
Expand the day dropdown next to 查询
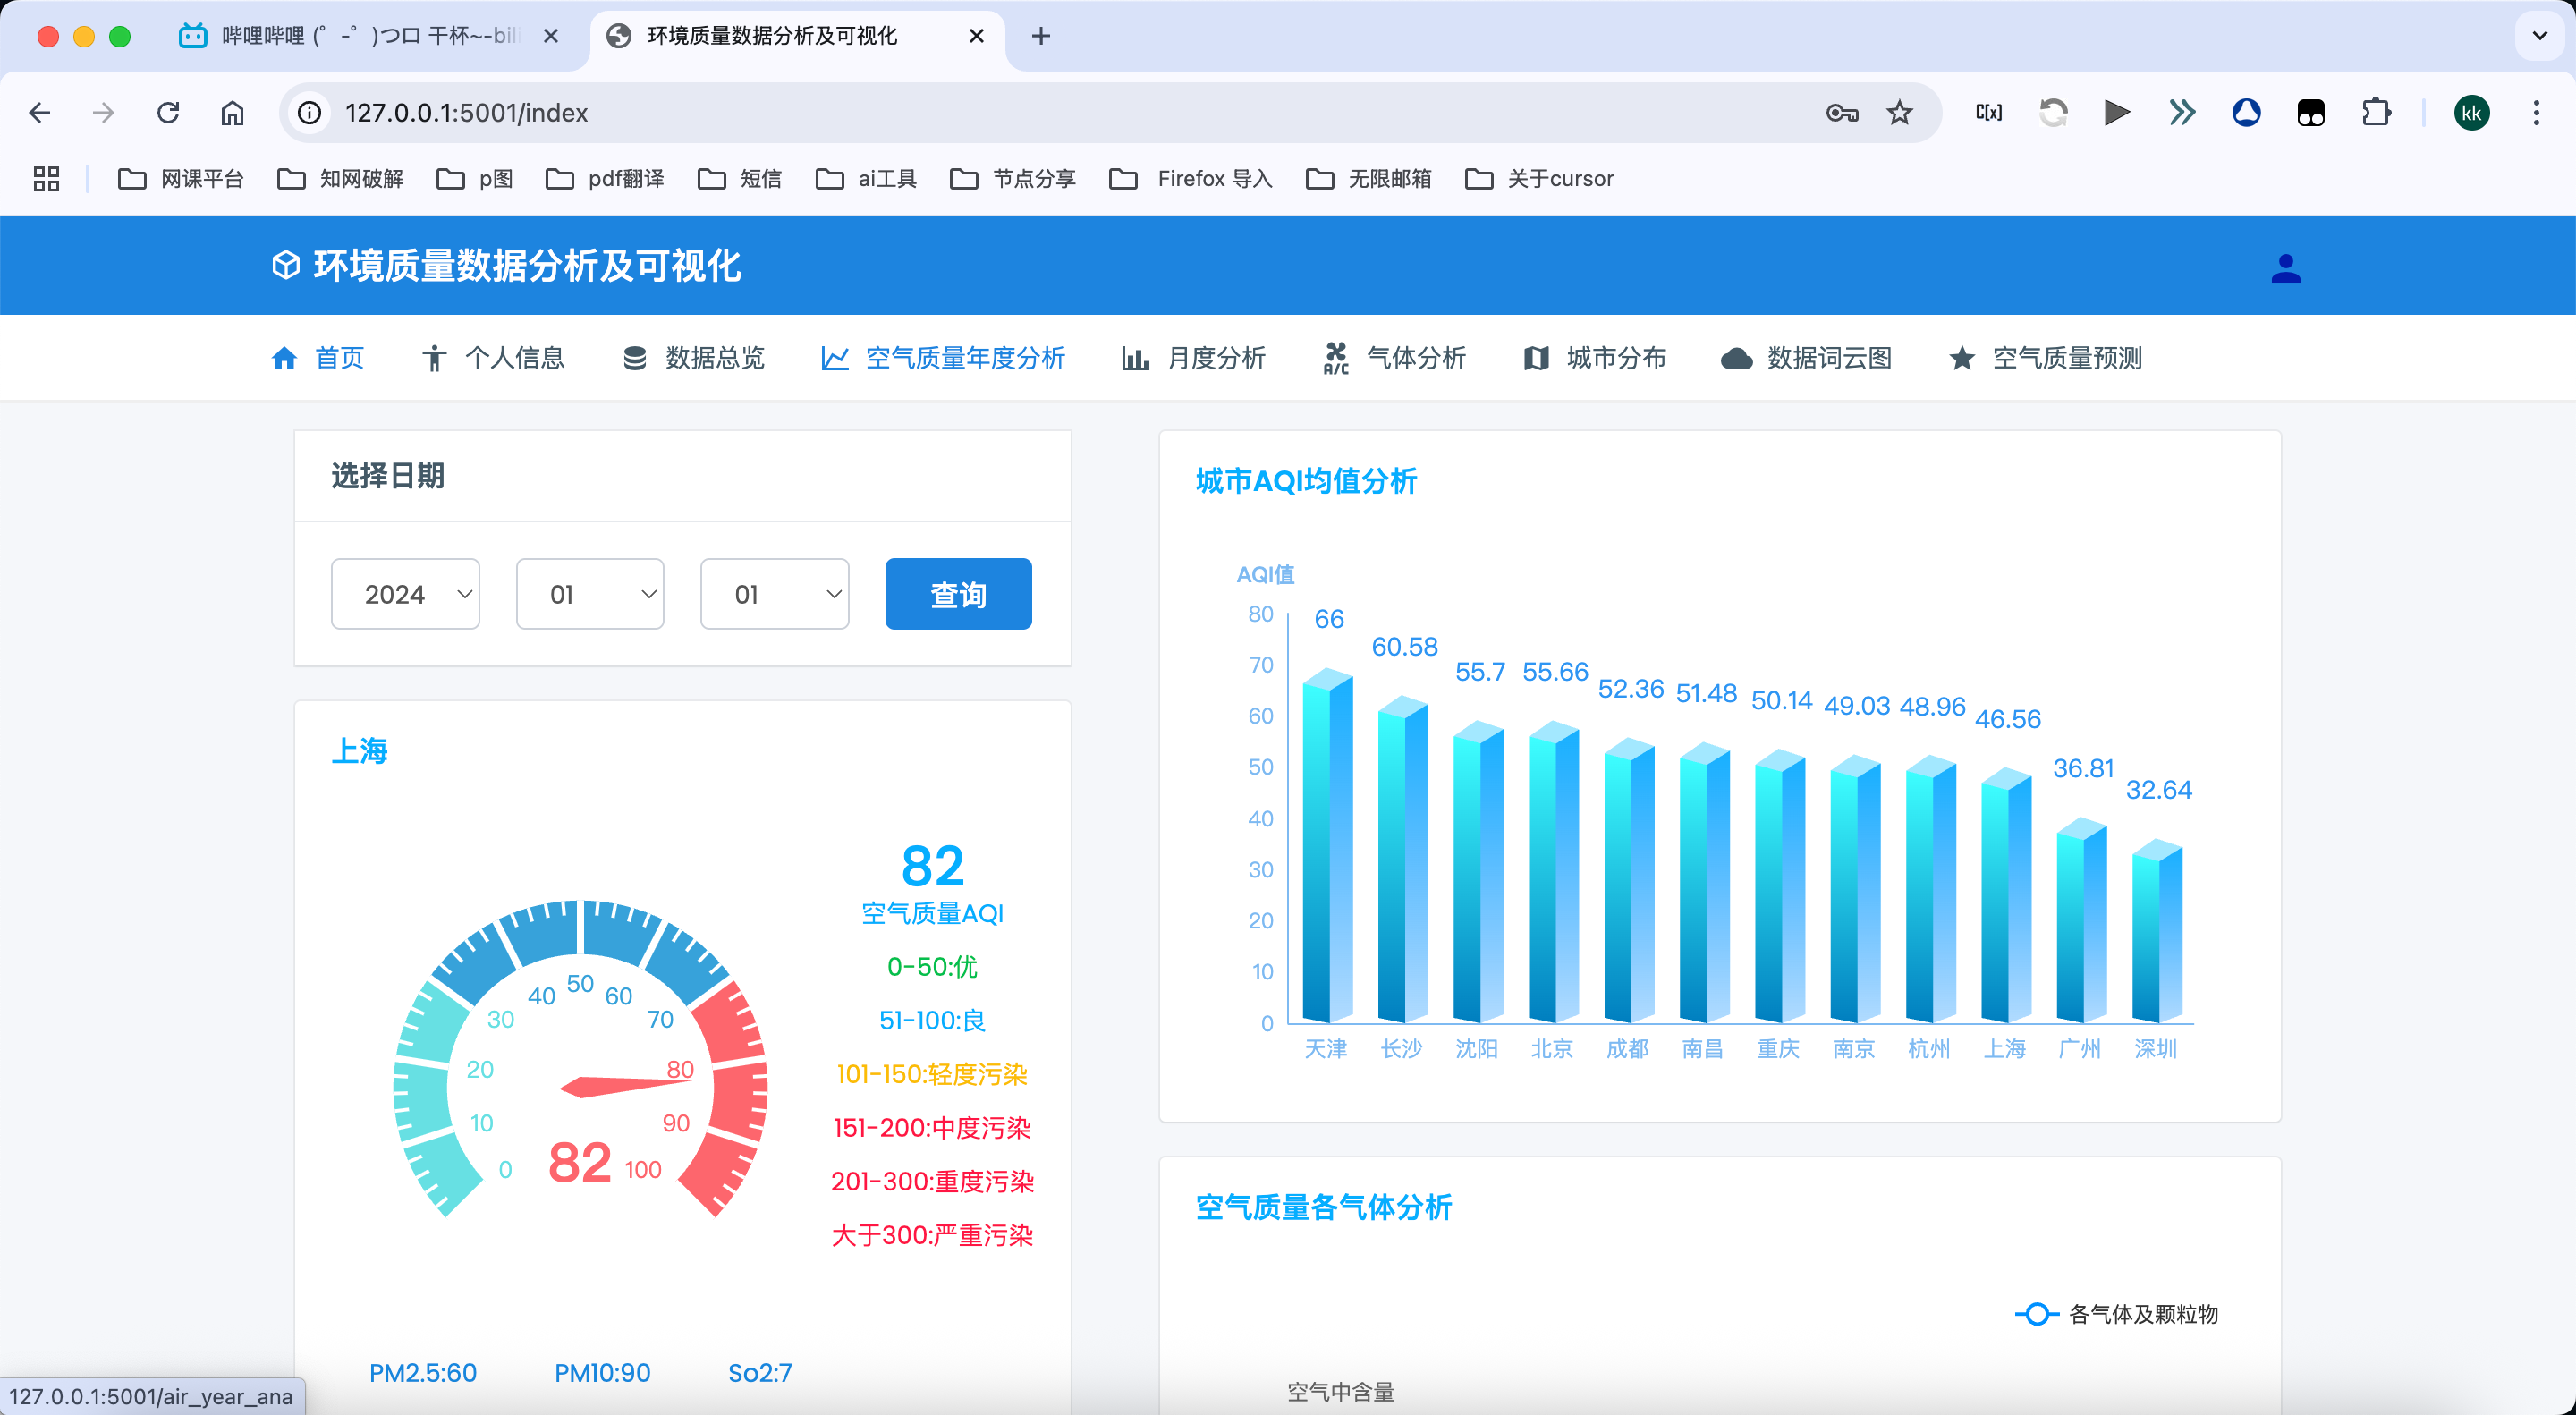[x=774, y=594]
